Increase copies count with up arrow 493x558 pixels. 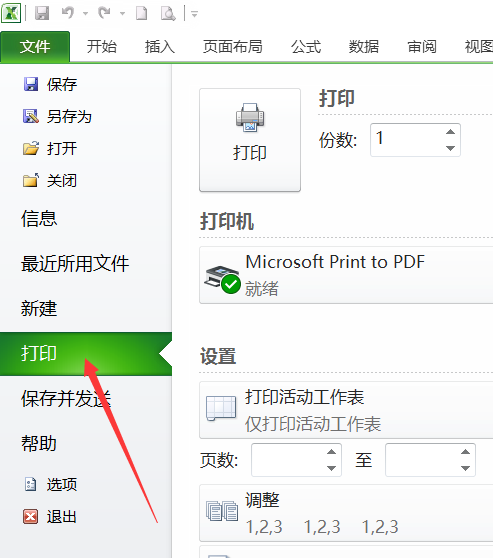click(x=451, y=132)
